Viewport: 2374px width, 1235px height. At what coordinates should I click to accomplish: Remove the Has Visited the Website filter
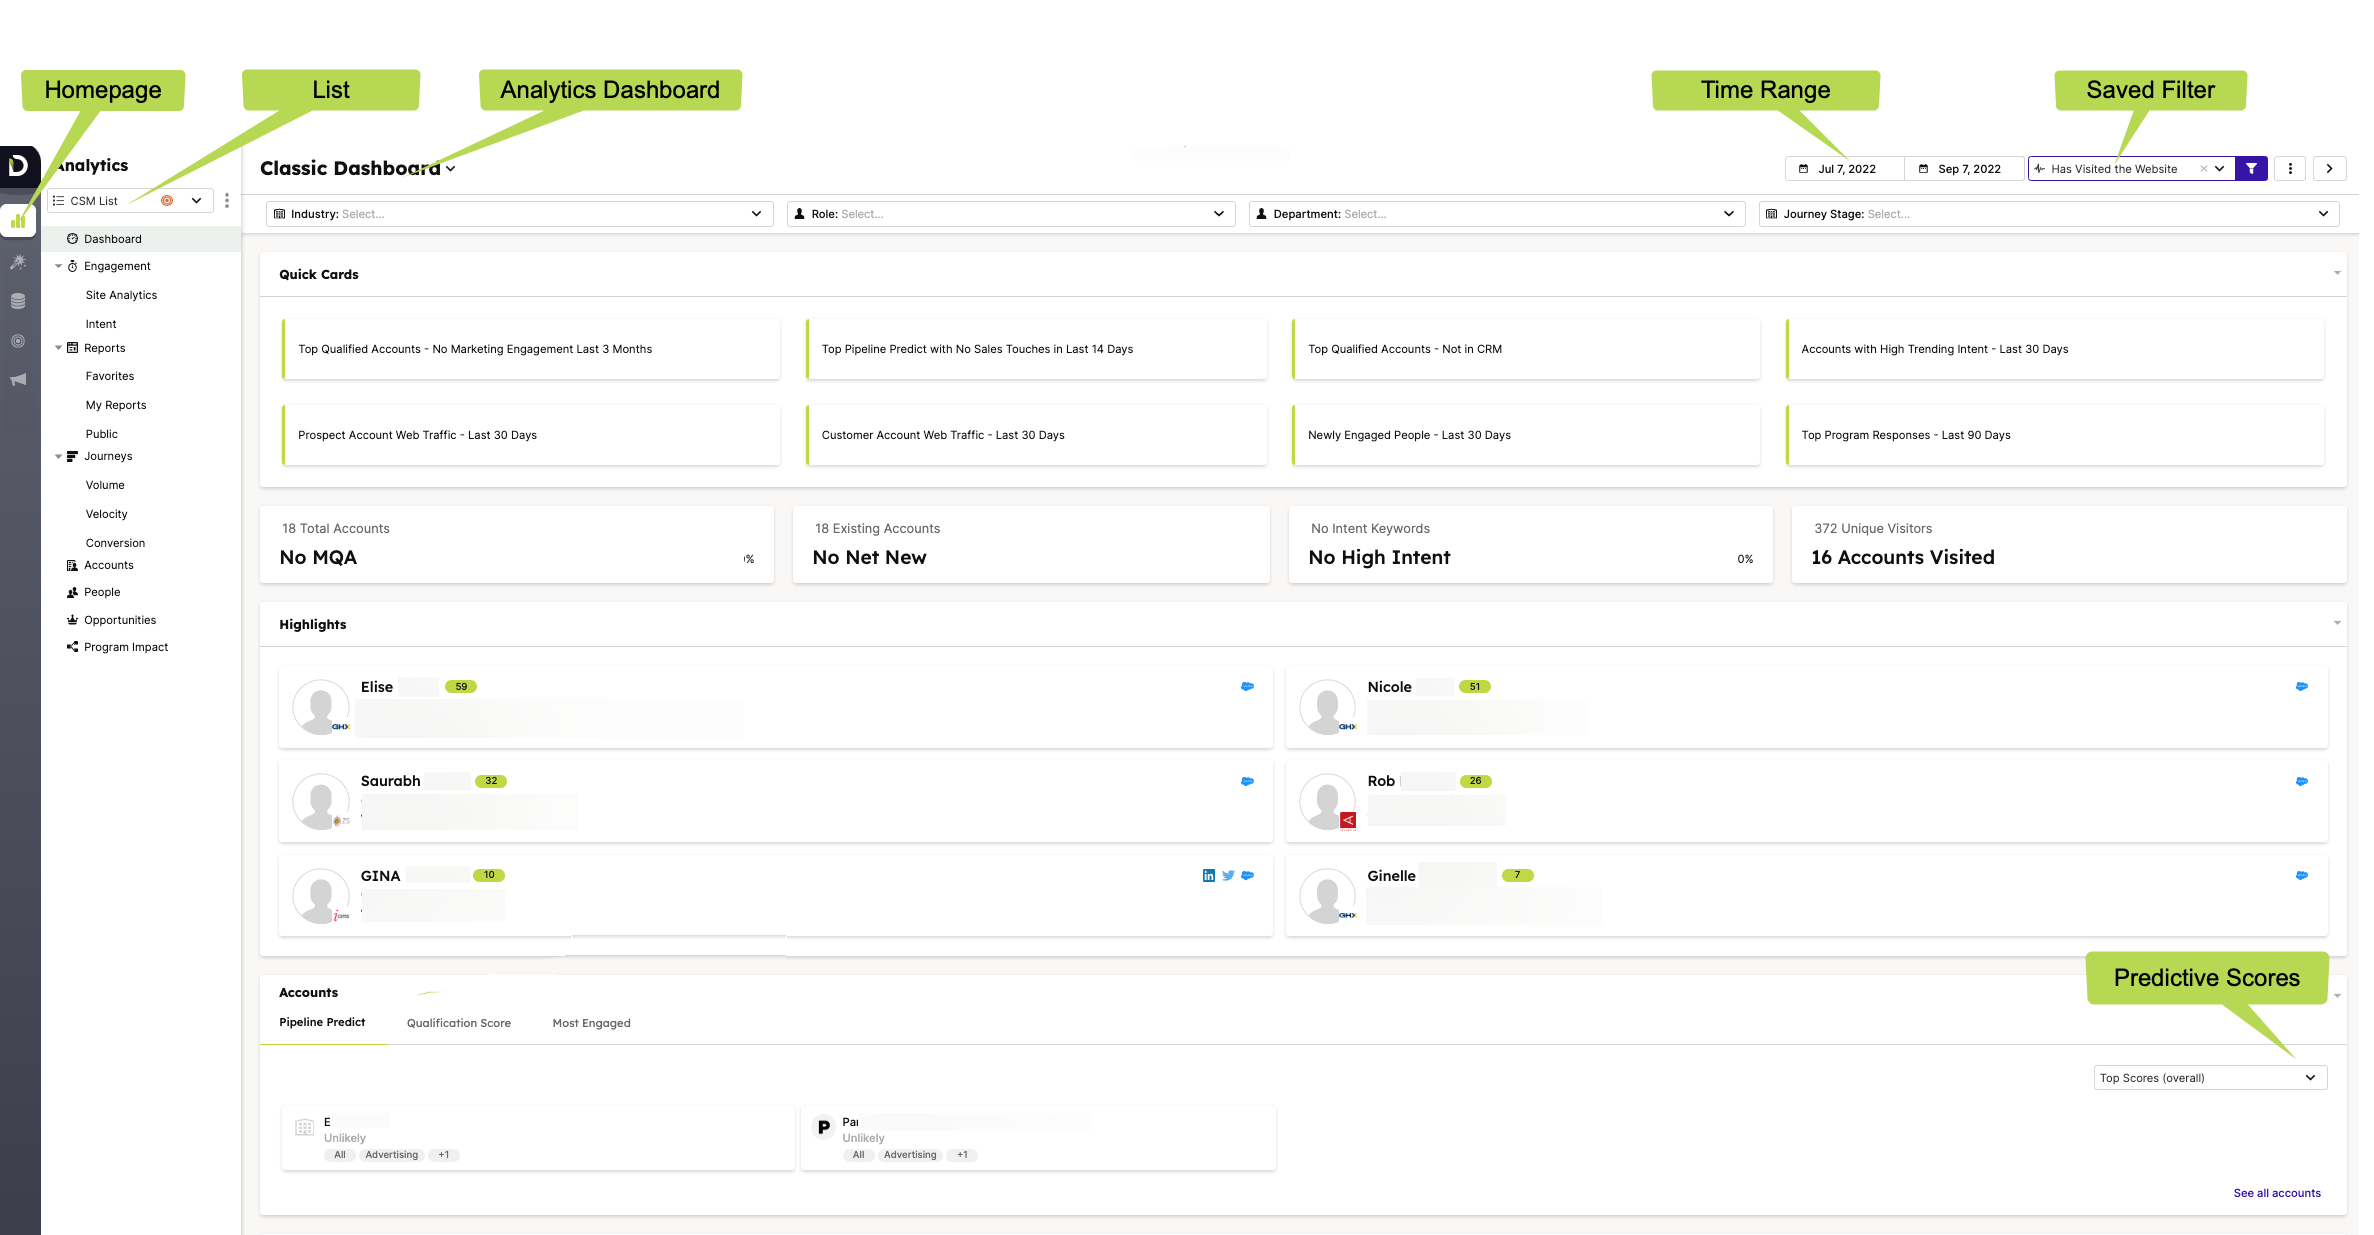pos(2204,168)
